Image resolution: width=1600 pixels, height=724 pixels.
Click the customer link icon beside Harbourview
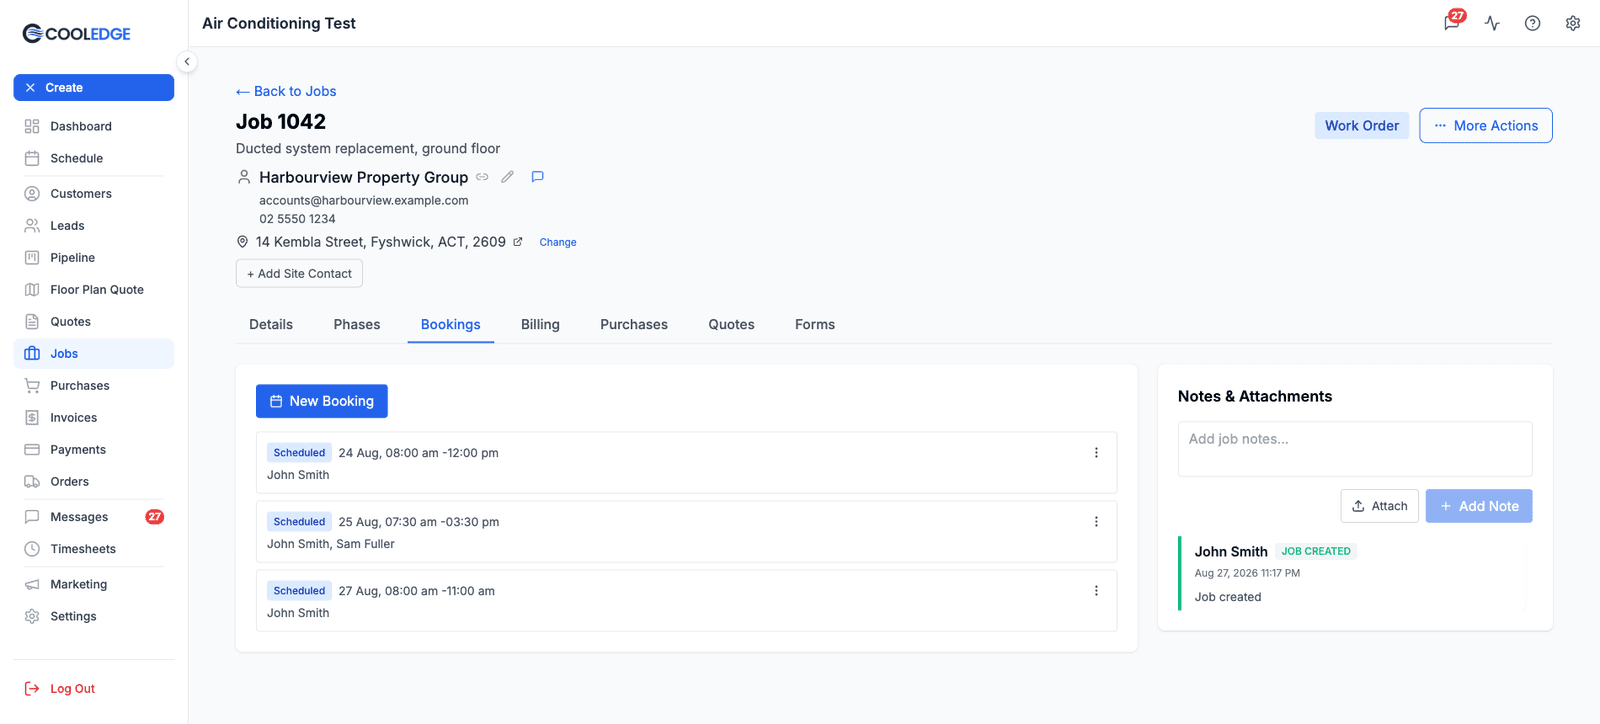(x=482, y=177)
